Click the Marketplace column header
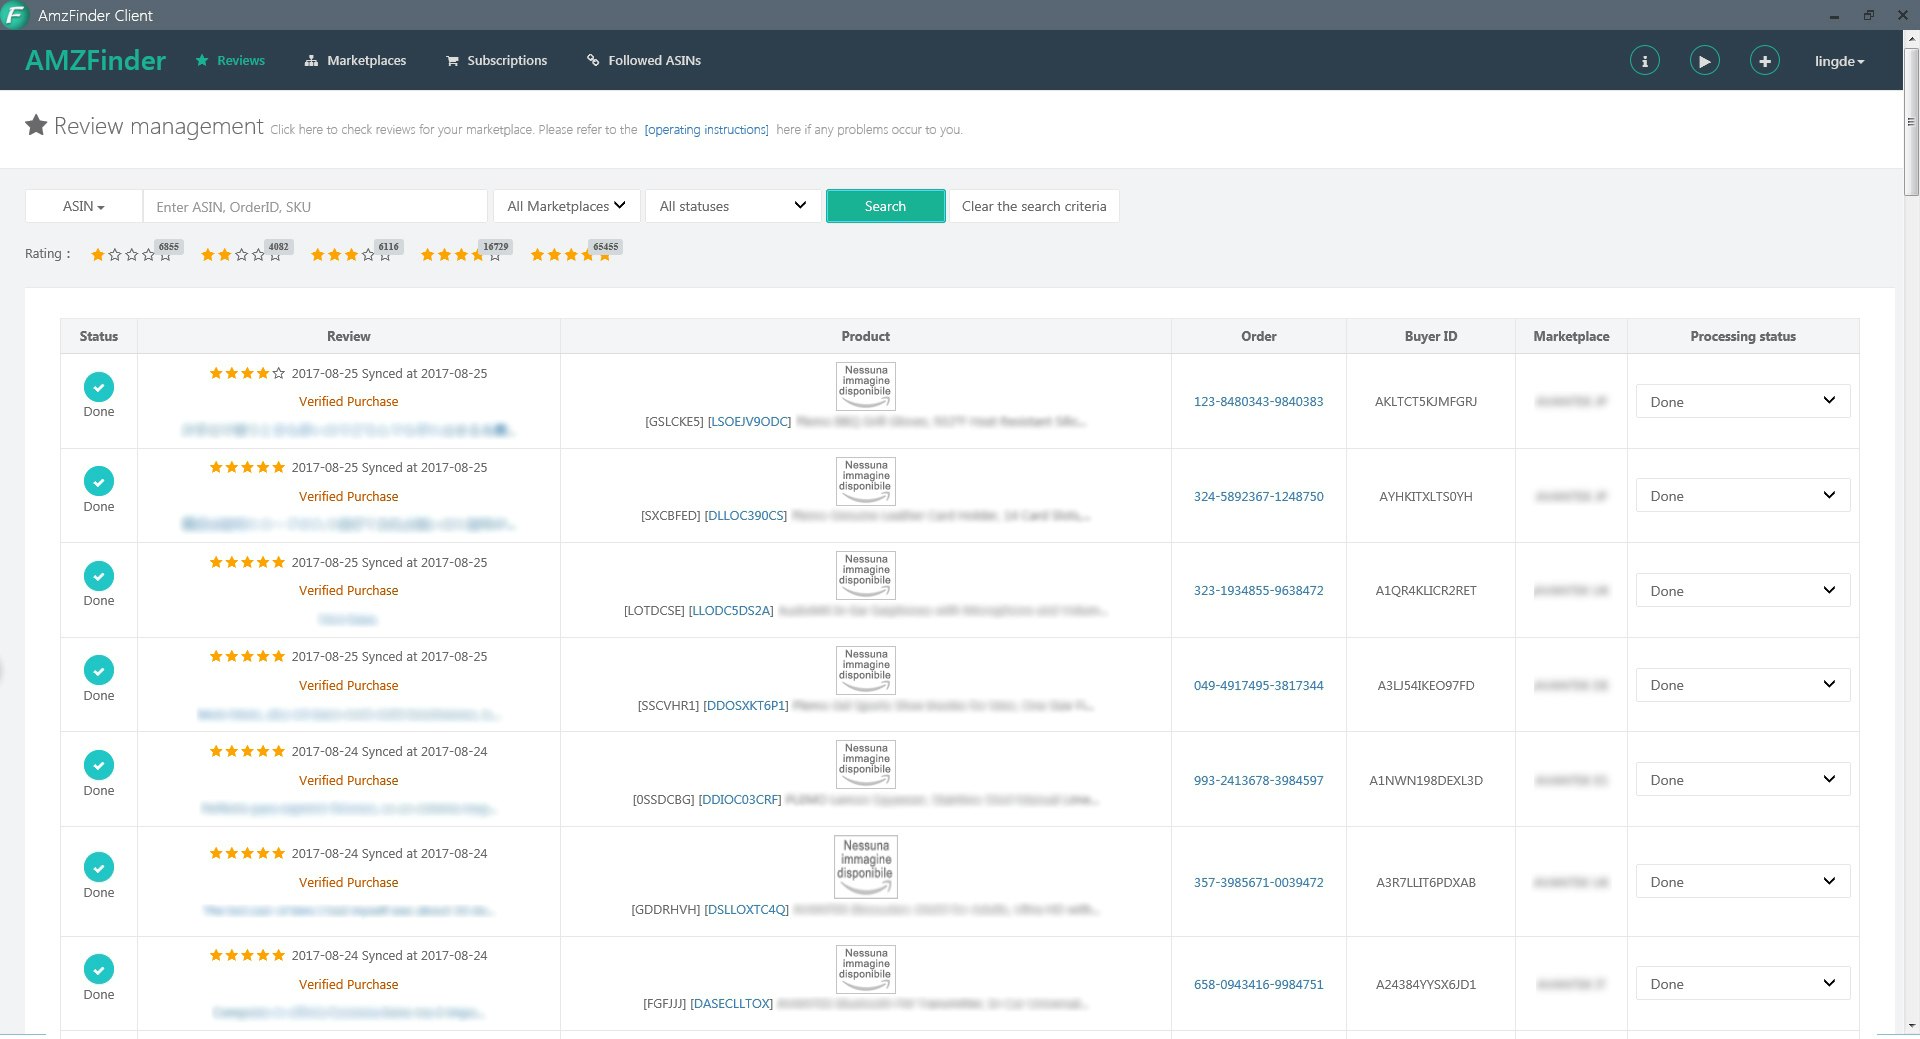Image resolution: width=1920 pixels, height=1039 pixels. (x=1571, y=336)
